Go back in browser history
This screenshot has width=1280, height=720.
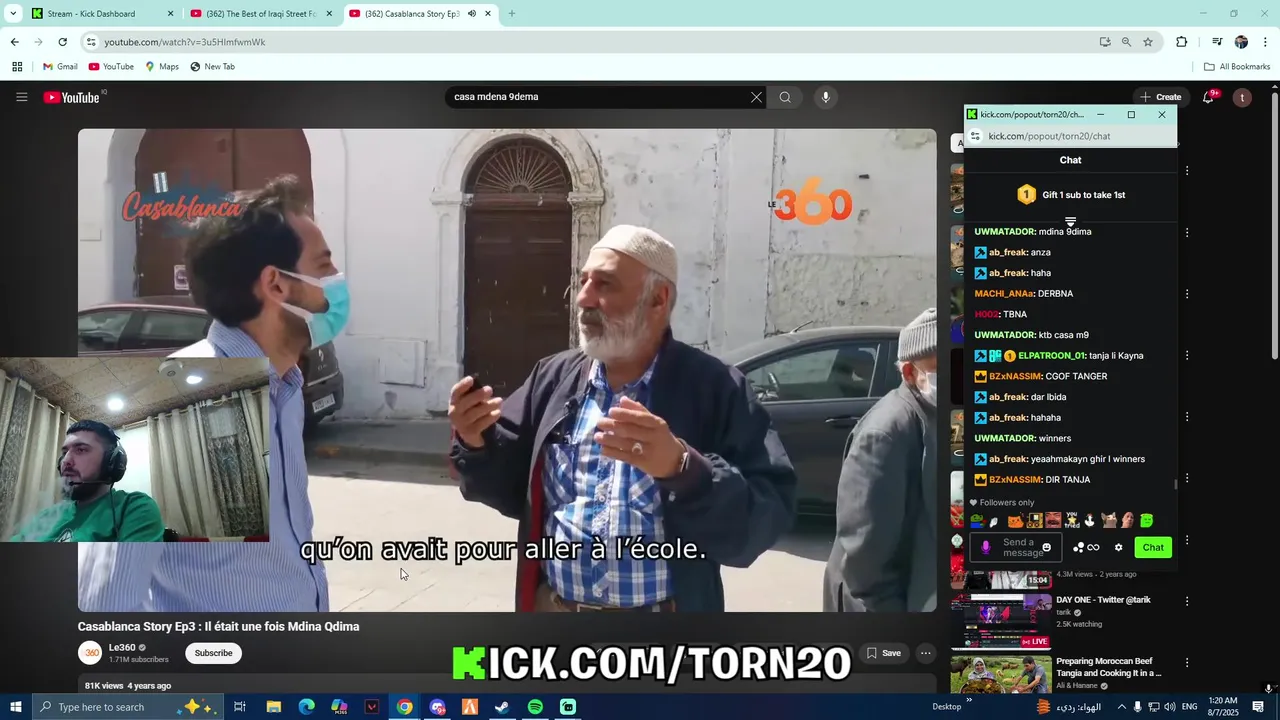(x=14, y=42)
